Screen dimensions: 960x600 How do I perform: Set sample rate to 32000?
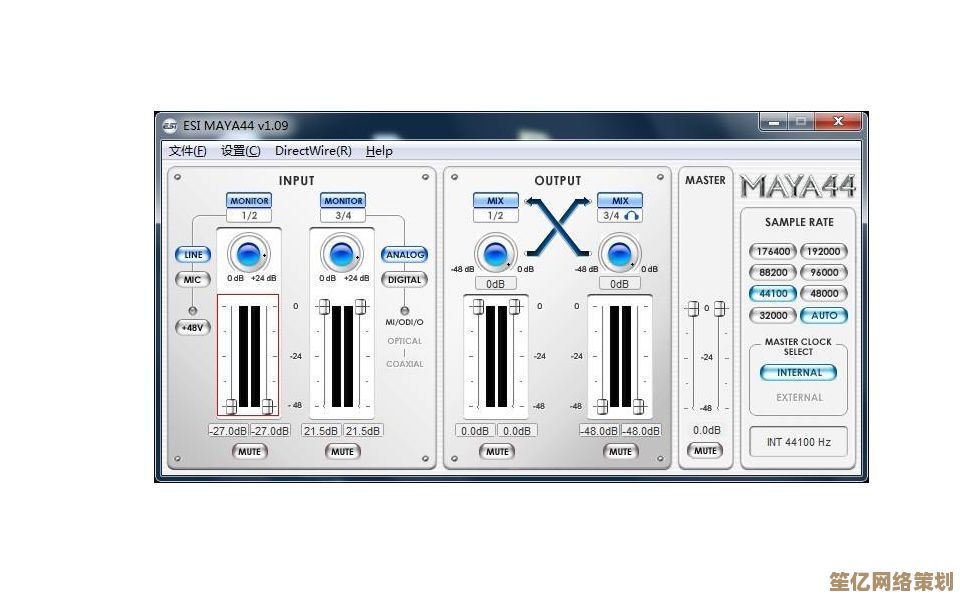(773, 315)
